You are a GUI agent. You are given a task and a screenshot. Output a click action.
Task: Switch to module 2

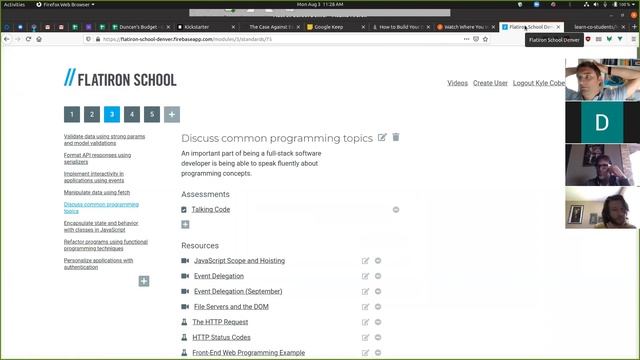(92, 114)
